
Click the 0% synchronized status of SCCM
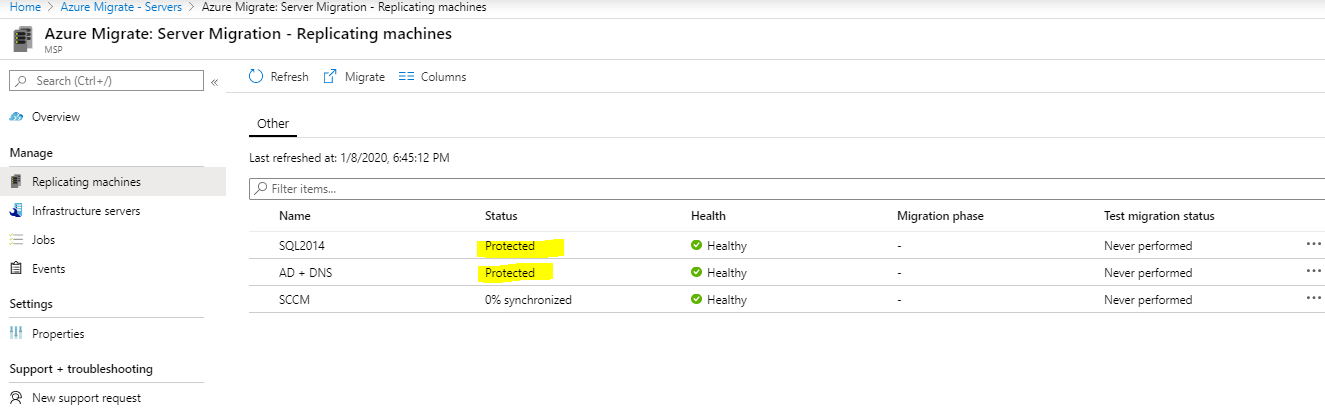click(528, 300)
